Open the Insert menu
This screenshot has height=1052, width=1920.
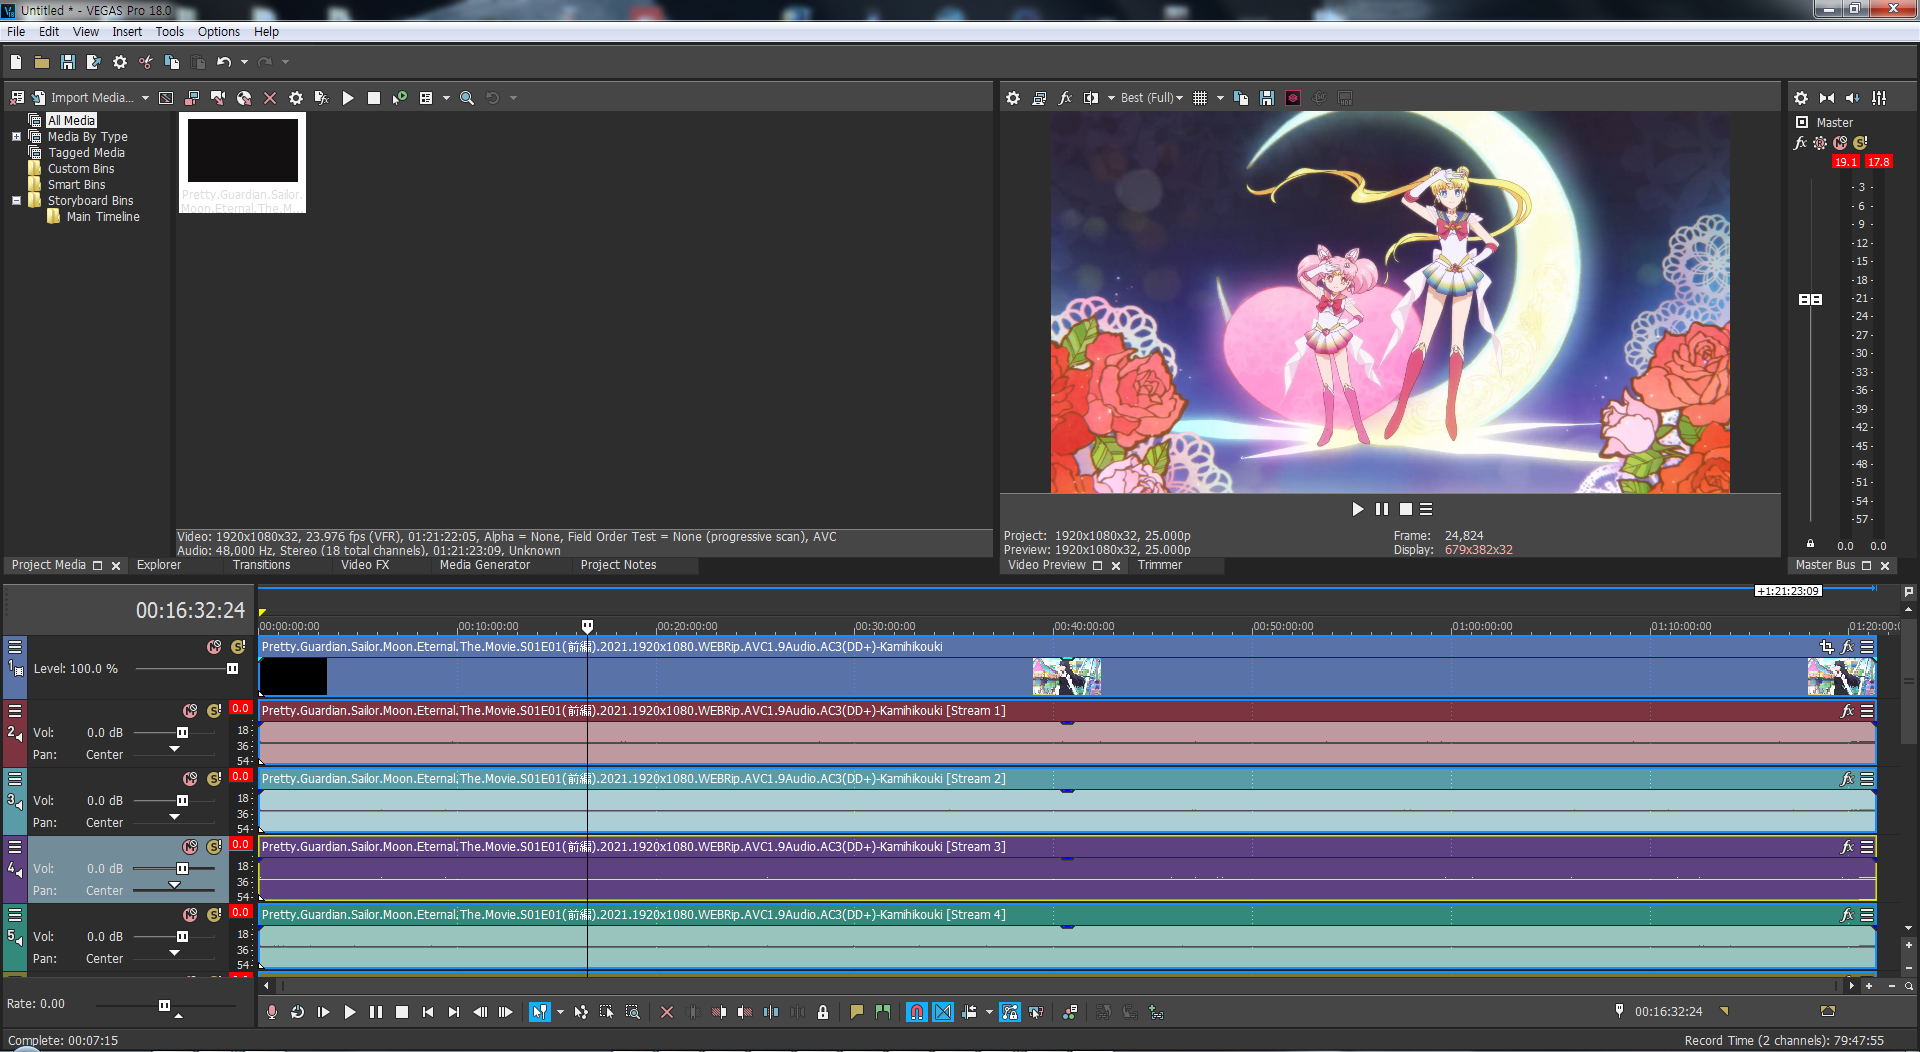tap(127, 32)
